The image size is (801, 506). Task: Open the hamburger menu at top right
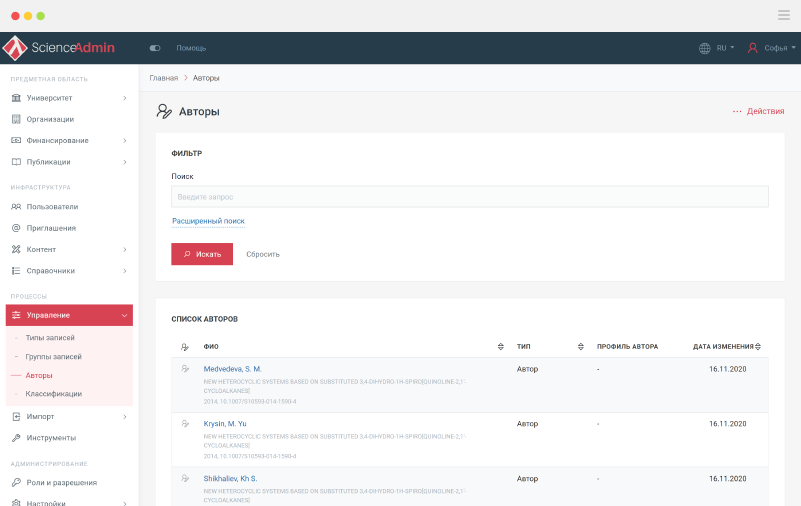pyautogui.click(x=784, y=15)
